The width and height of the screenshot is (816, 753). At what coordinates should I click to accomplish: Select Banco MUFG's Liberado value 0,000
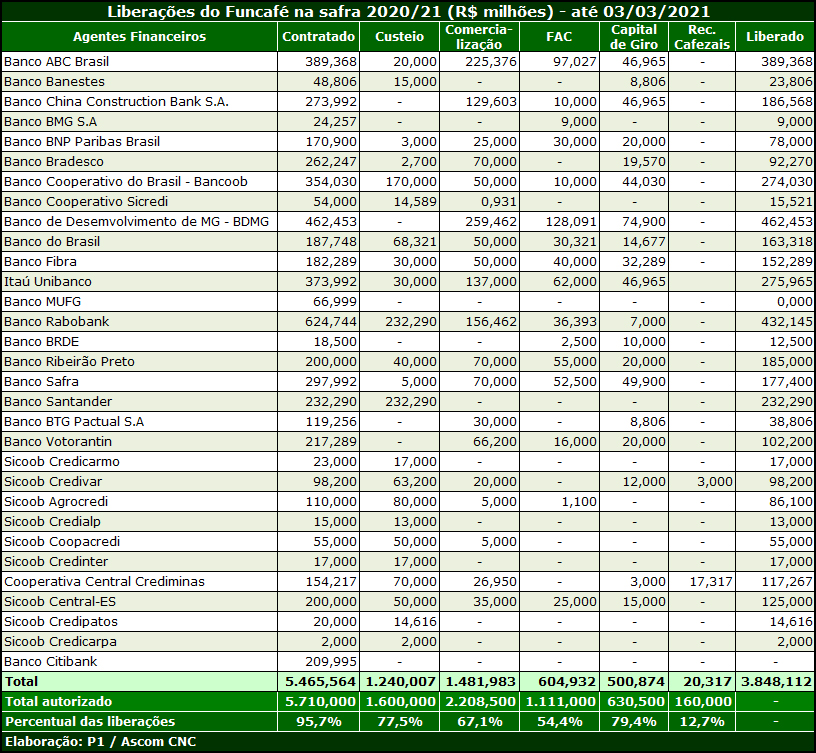pyautogui.click(x=795, y=302)
